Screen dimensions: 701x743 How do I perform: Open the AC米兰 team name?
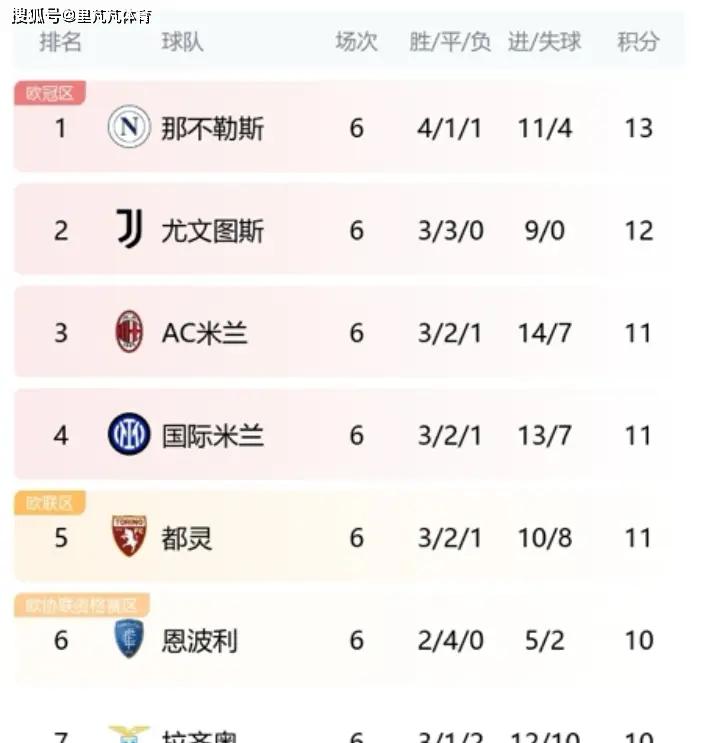(x=204, y=333)
